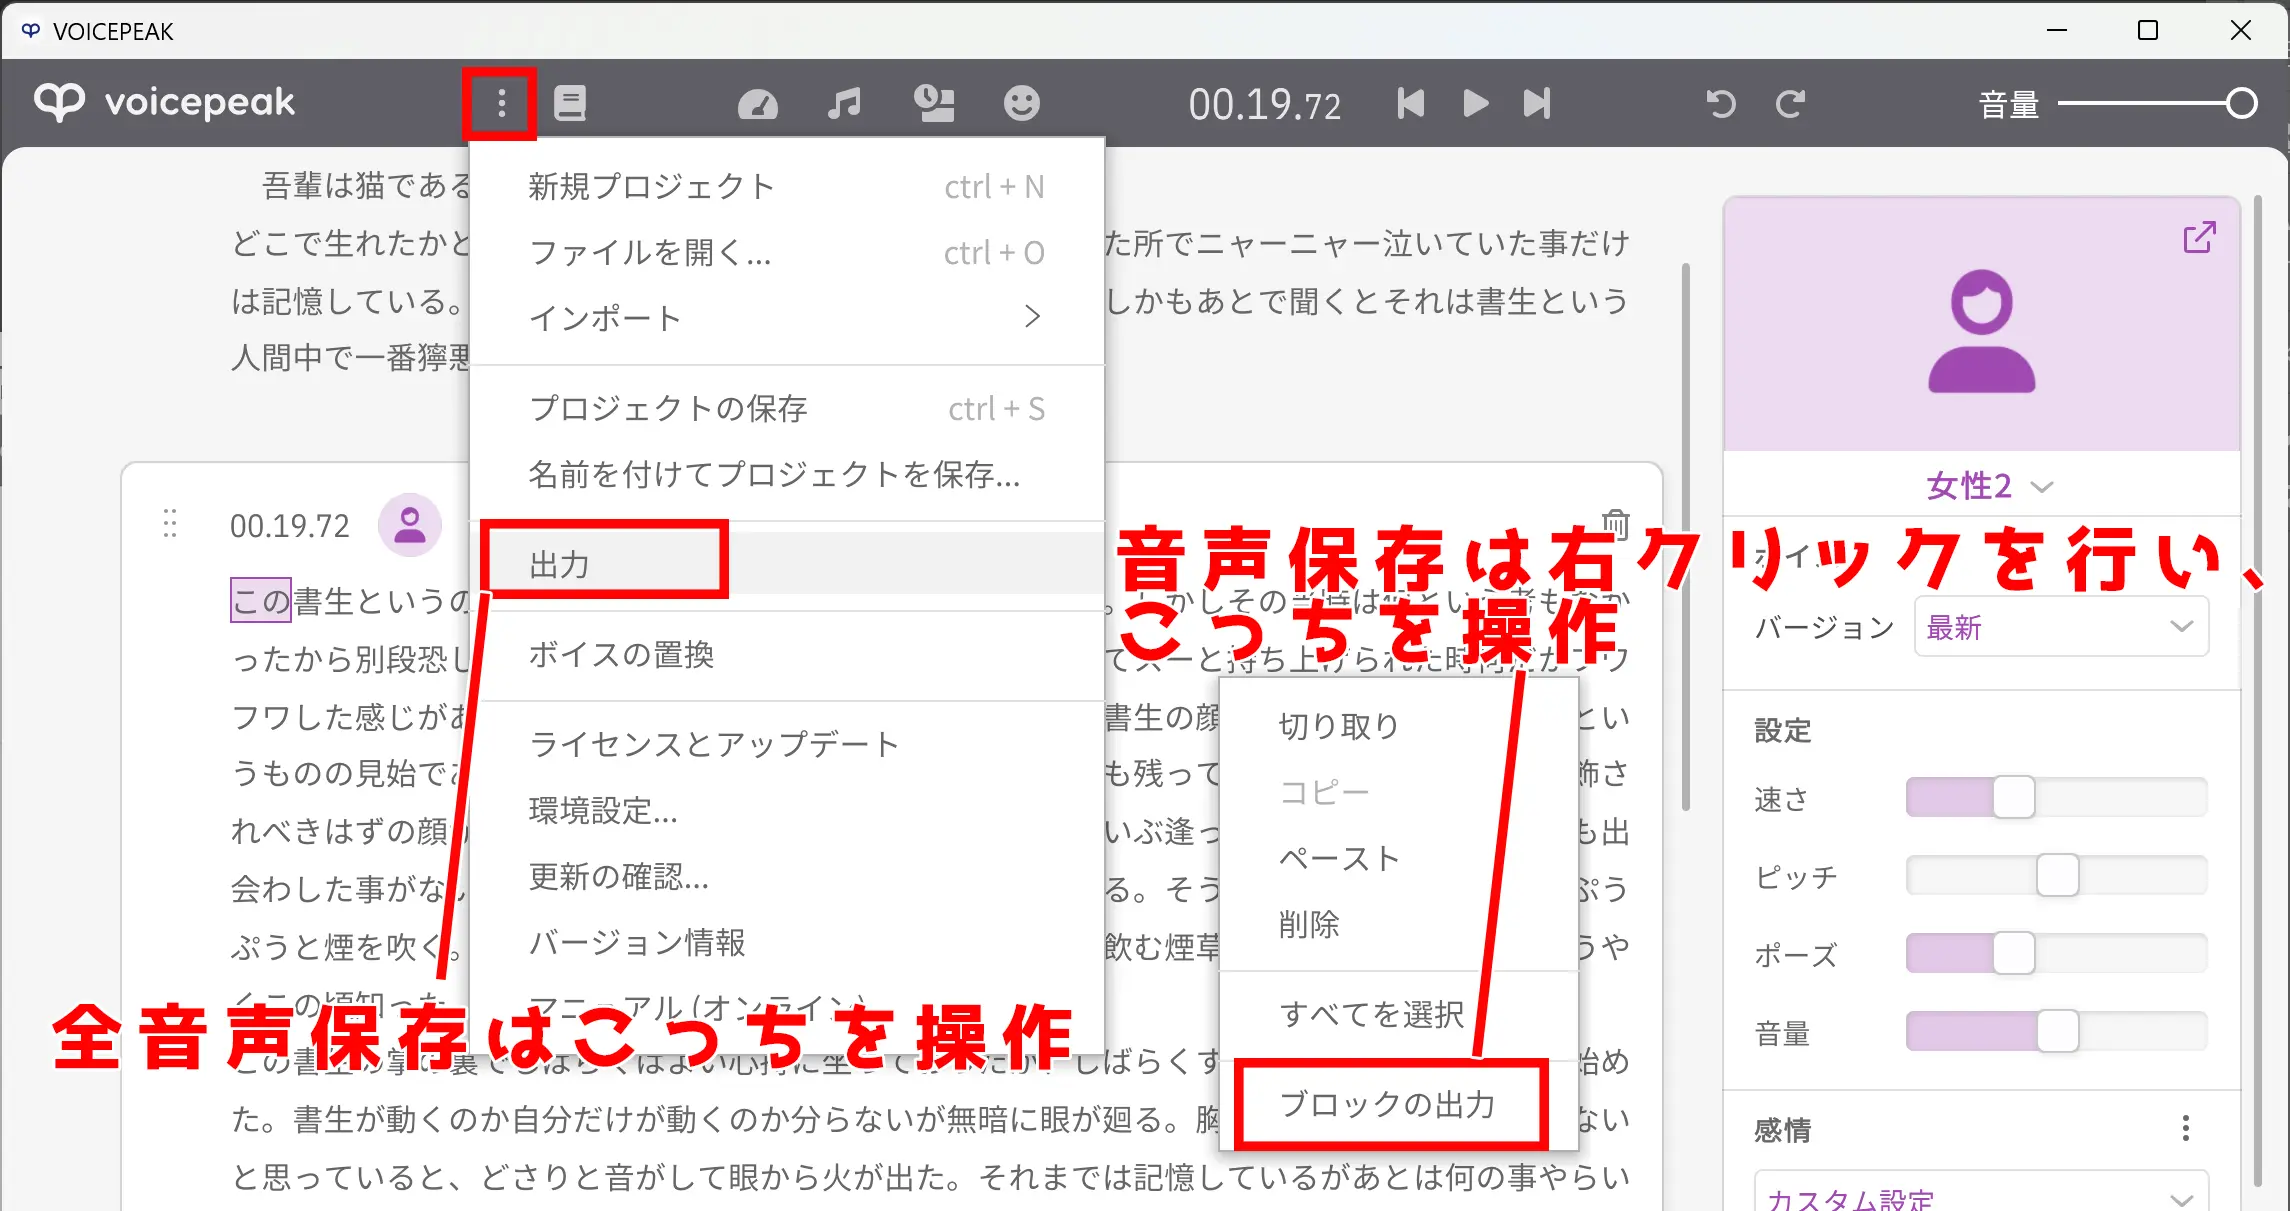Select プロジェクトの保存 menu item
Image resolution: width=2290 pixels, height=1211 pixels.
tap(787, 408)
